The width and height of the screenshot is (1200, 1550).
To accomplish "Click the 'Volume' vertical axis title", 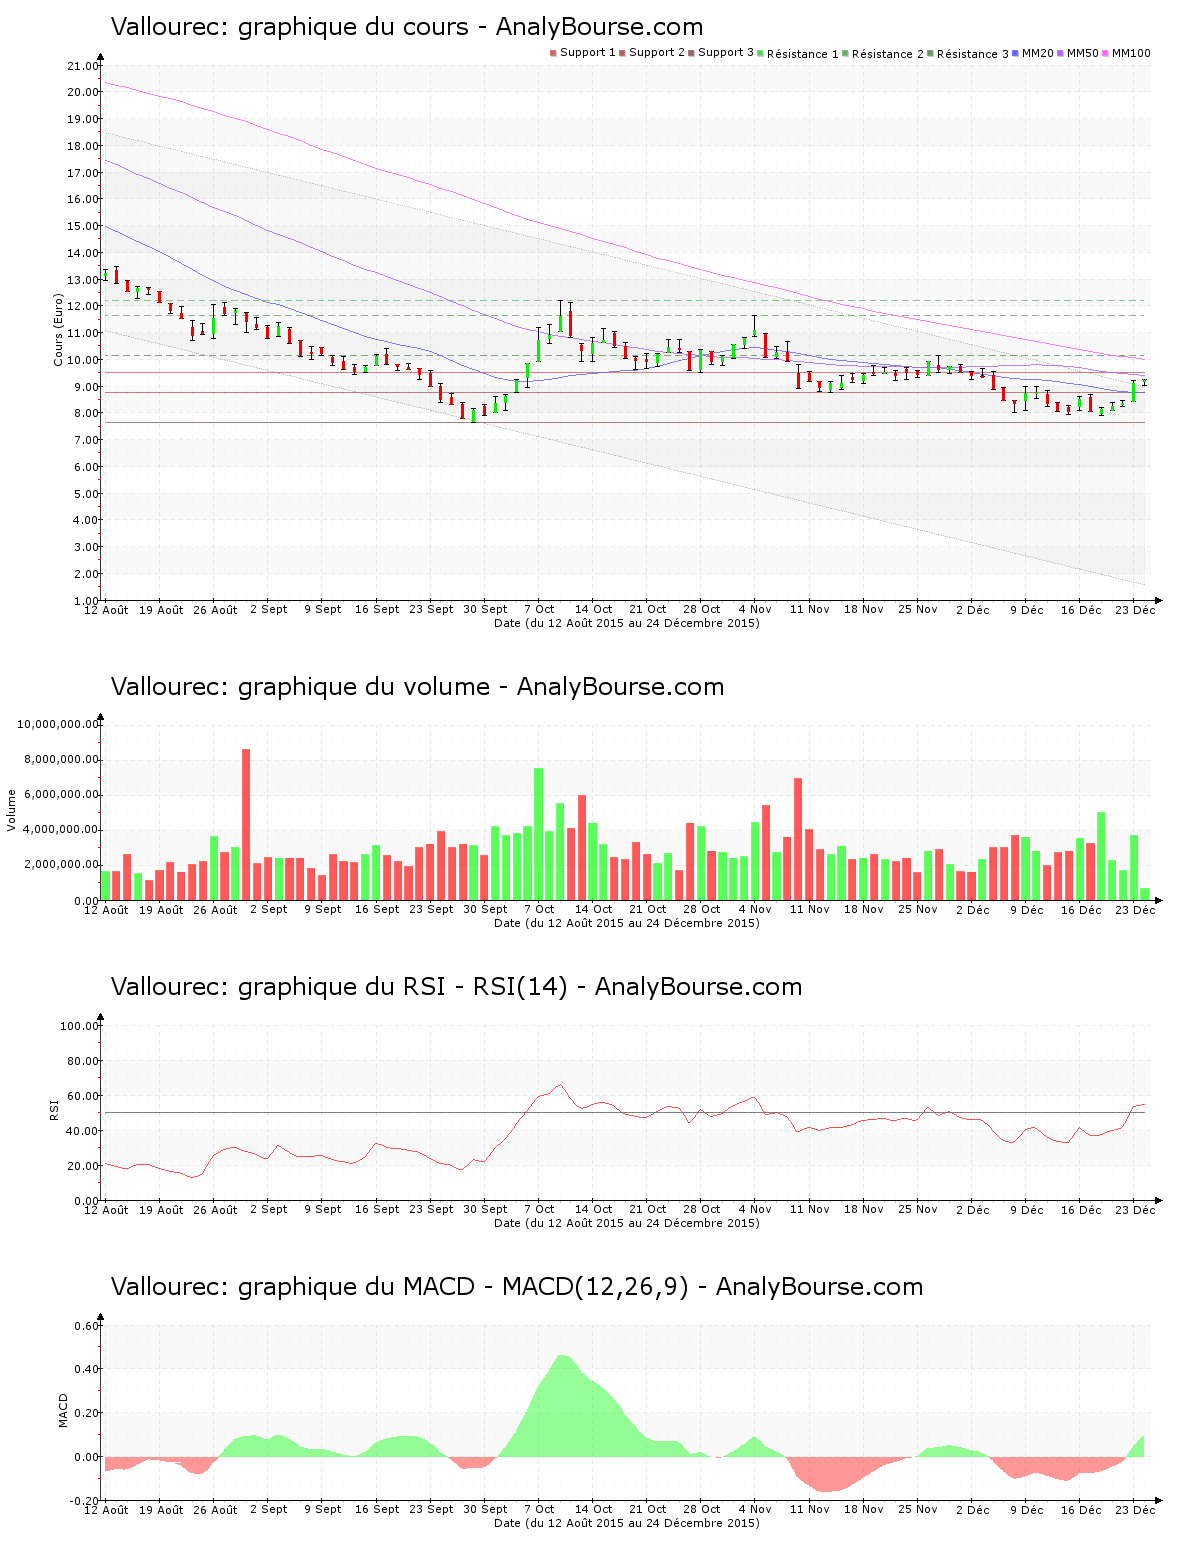I will [x=12, y=810].
